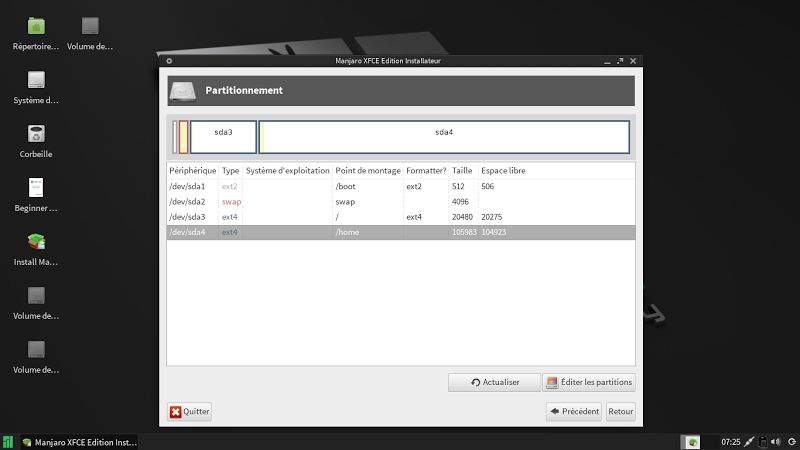This screenshot has height=450, width=800.
Task: Select the sda4 partition block in disk map
Action: click(x=444, y=137)
